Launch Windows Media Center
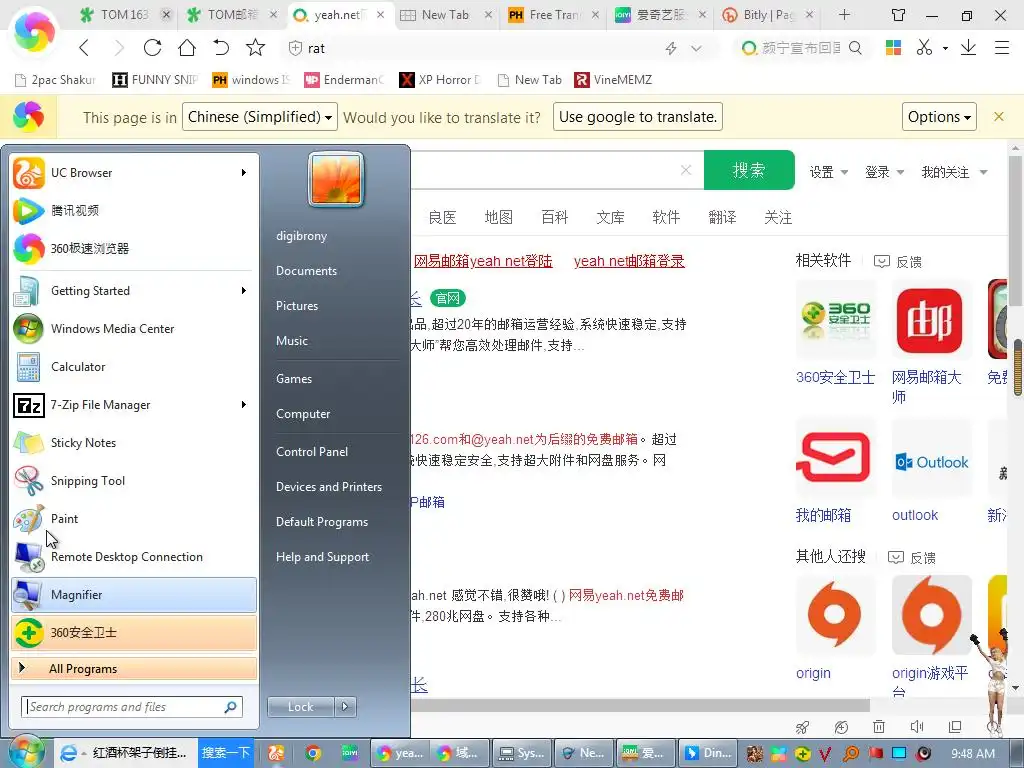This screenshot has width=1024, height=768. coord(134,328)
